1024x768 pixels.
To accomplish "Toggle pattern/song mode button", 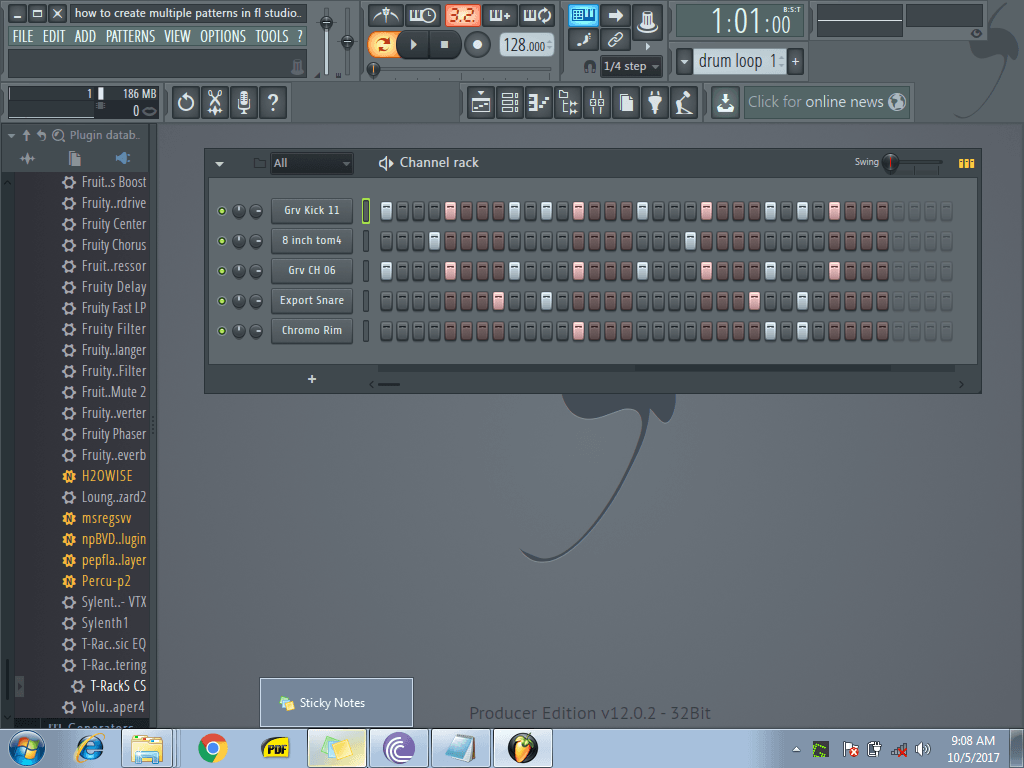I will tap(381, 45).
